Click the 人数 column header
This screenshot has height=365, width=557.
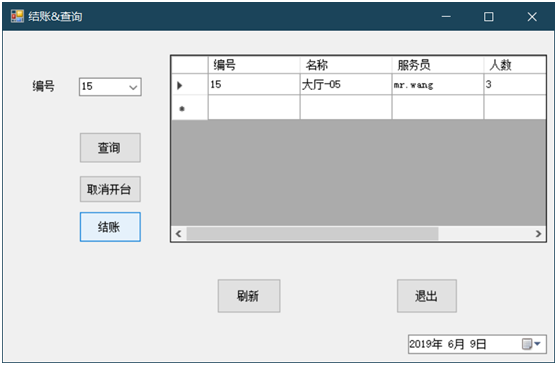click(x=515, y=65)
